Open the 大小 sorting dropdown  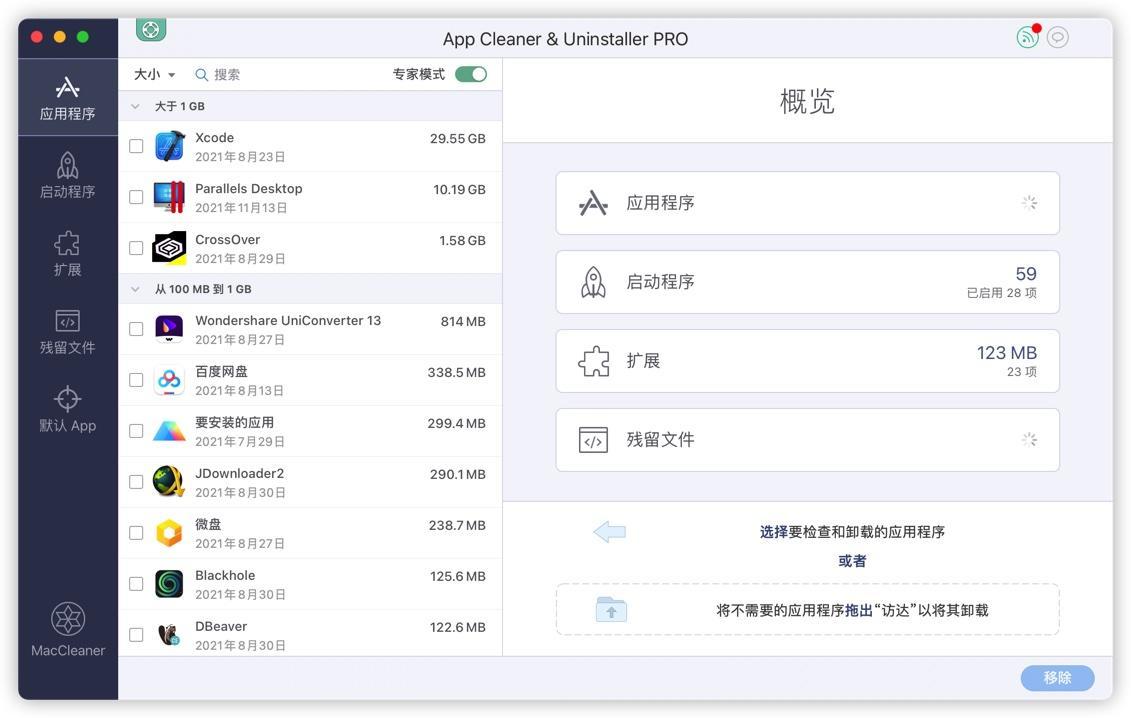pyautogui.click(x=154, y=74)
